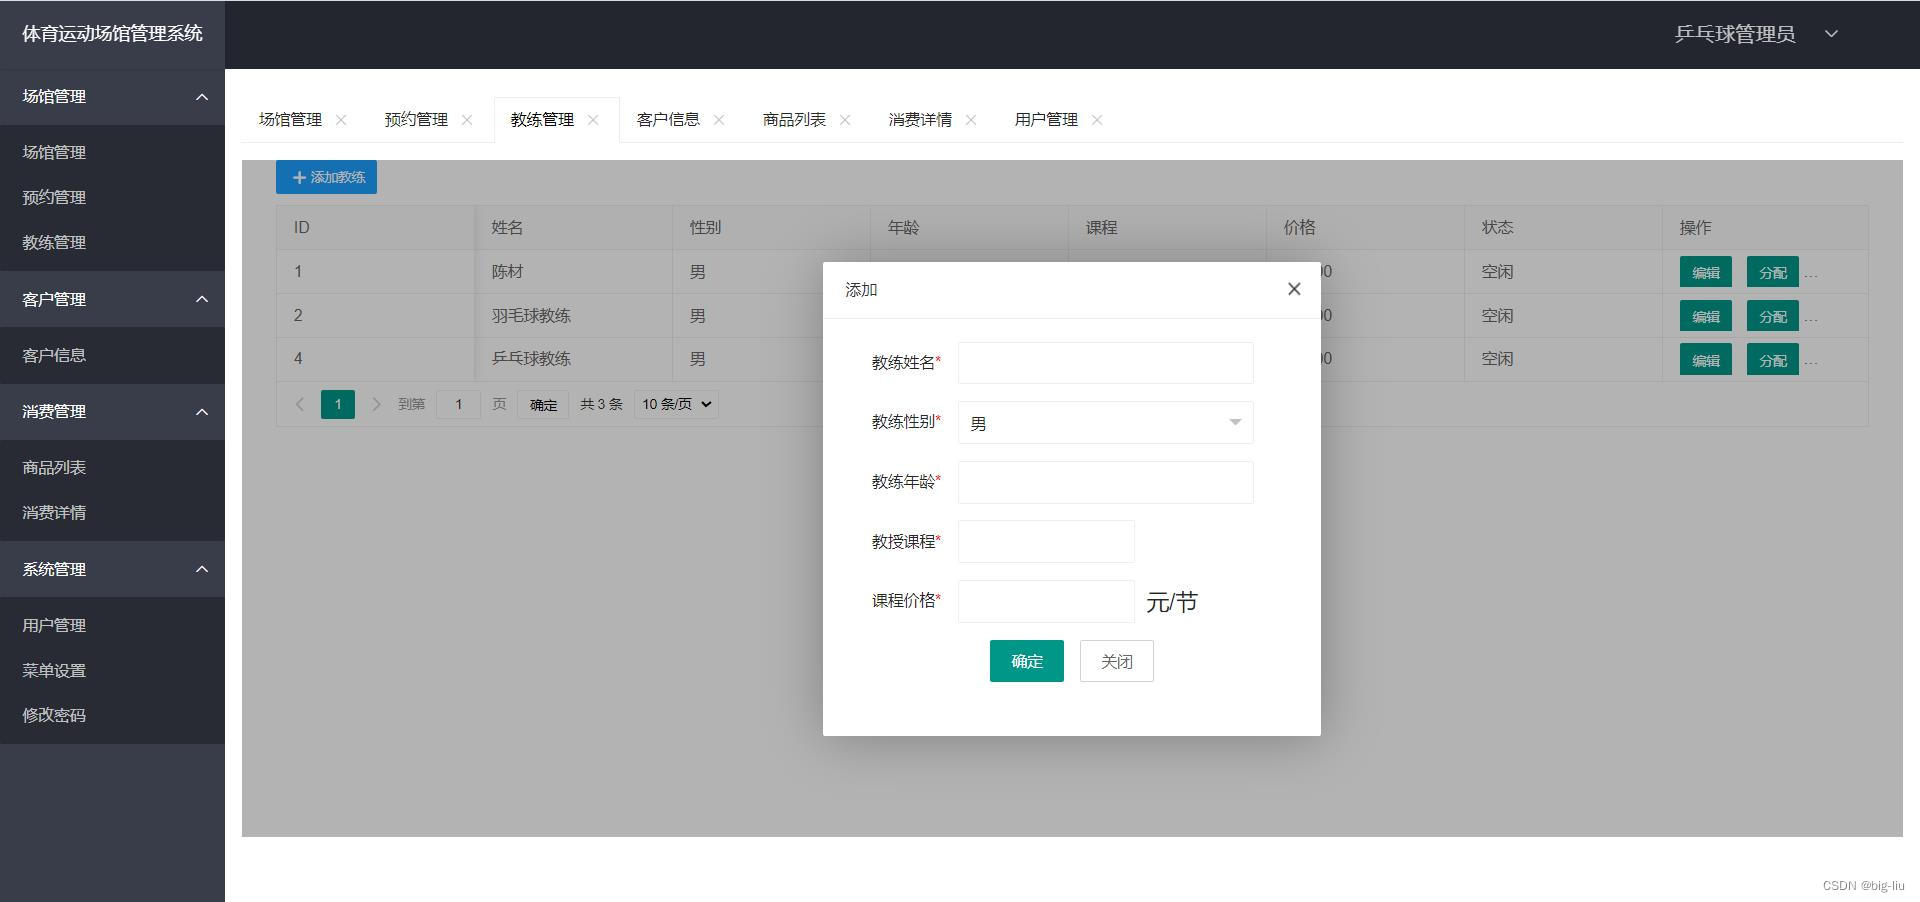Close the 客户信息 tab with its X
This screenshot has width=1920, height=902.
(719, 120)
